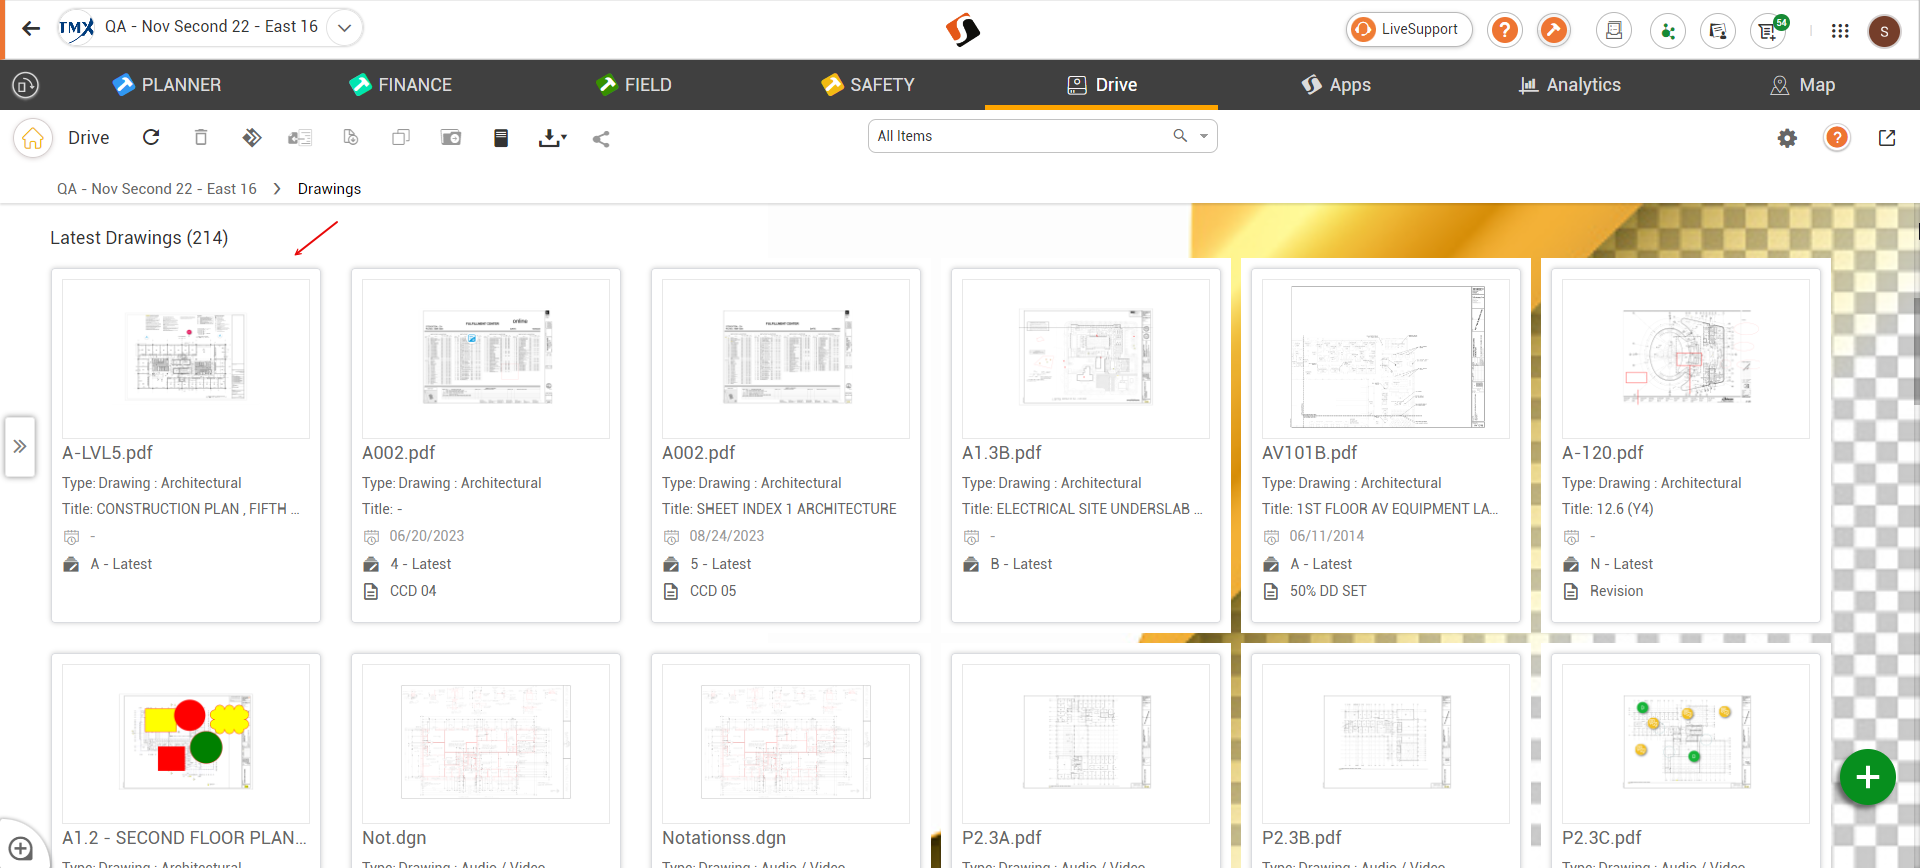Click the CCD 04 set label

pyautogui.click(x=413, y=591)
